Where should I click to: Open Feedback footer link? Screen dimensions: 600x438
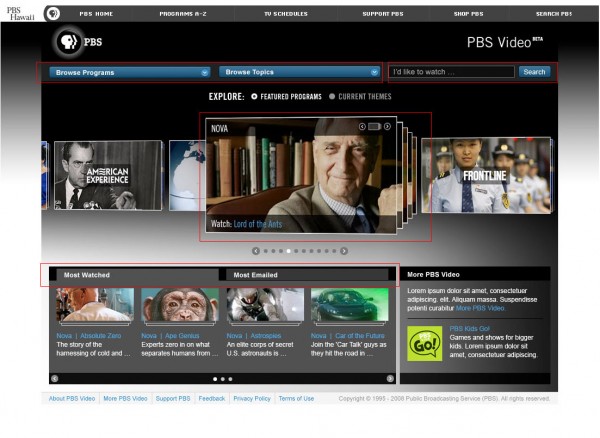click(x=212, y=398)
